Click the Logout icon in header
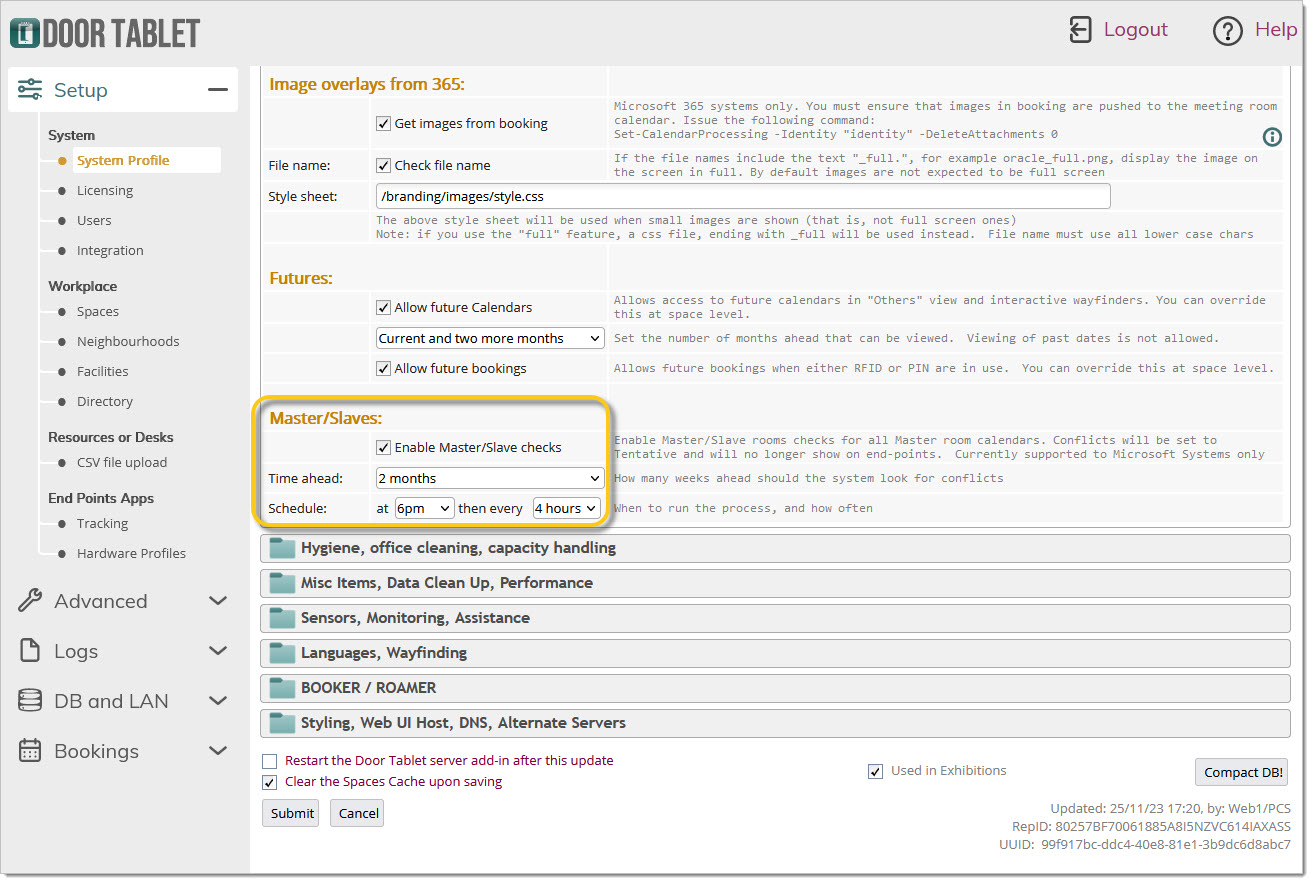 click(1080, 30)
